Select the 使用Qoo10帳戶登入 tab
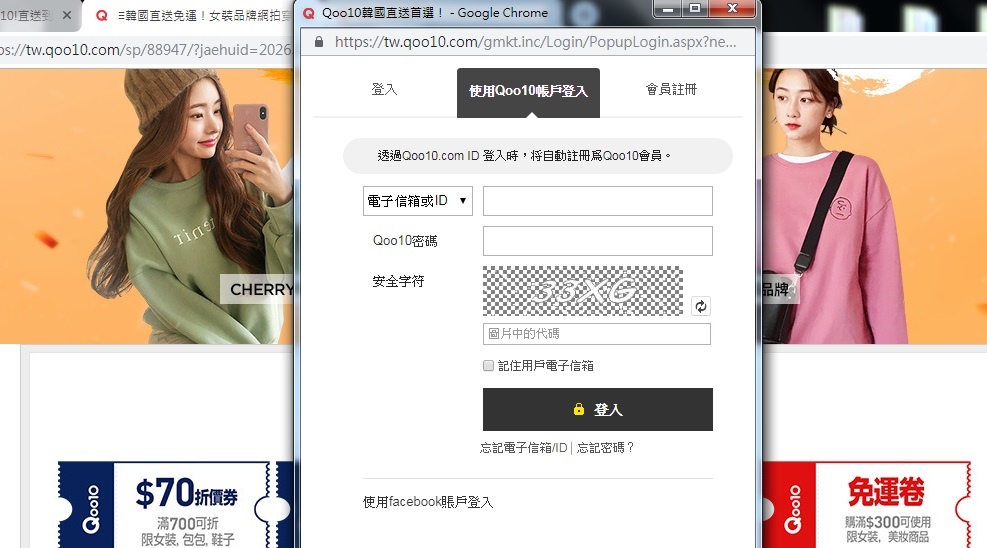987x548 pixels. pos(528,92)
